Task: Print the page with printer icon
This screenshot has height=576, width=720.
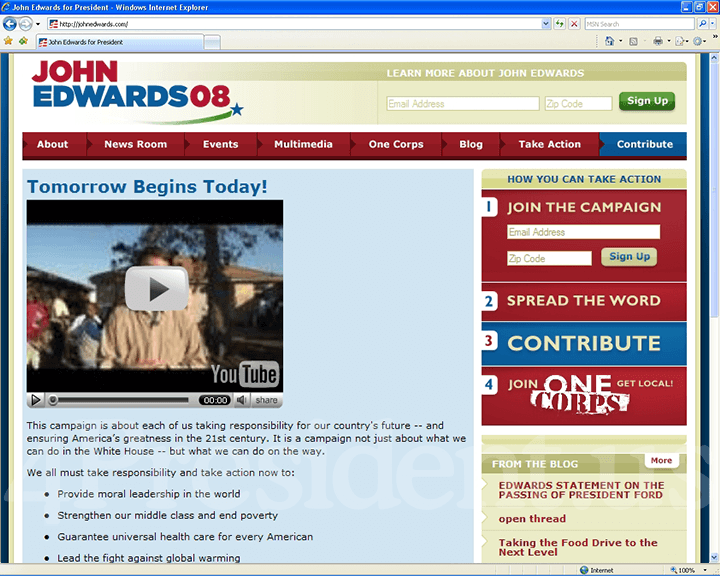Action: [658, 41]
